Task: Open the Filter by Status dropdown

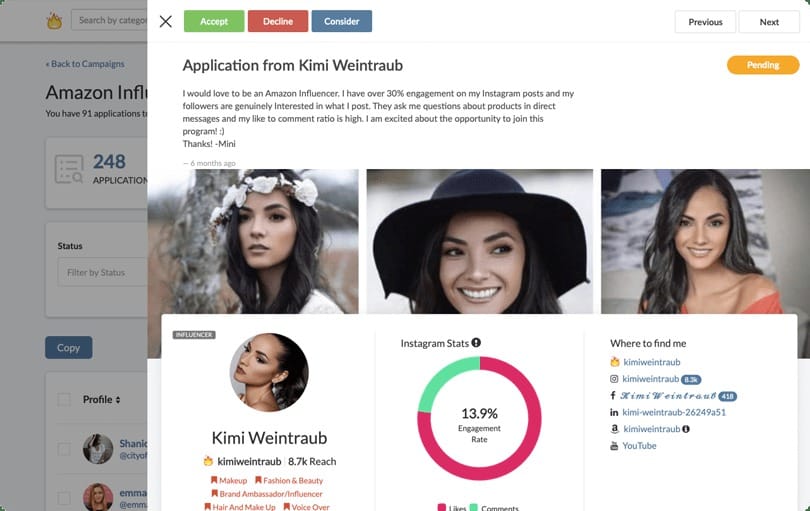Action: point(102,272)
